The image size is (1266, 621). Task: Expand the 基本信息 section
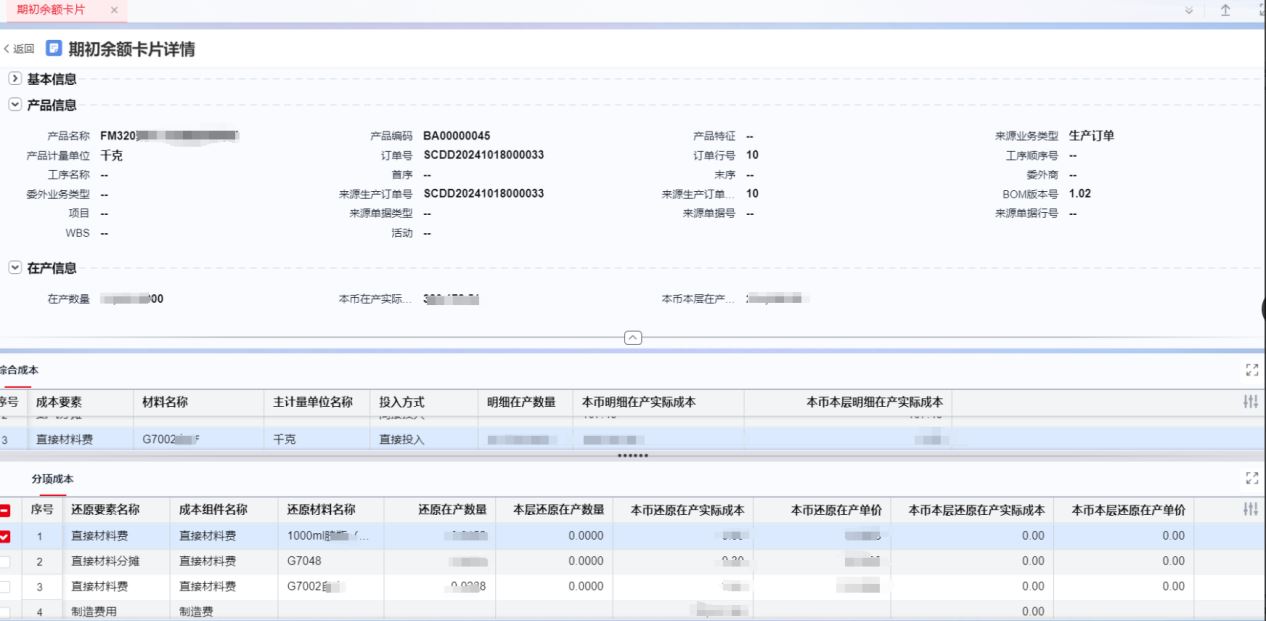15,79
